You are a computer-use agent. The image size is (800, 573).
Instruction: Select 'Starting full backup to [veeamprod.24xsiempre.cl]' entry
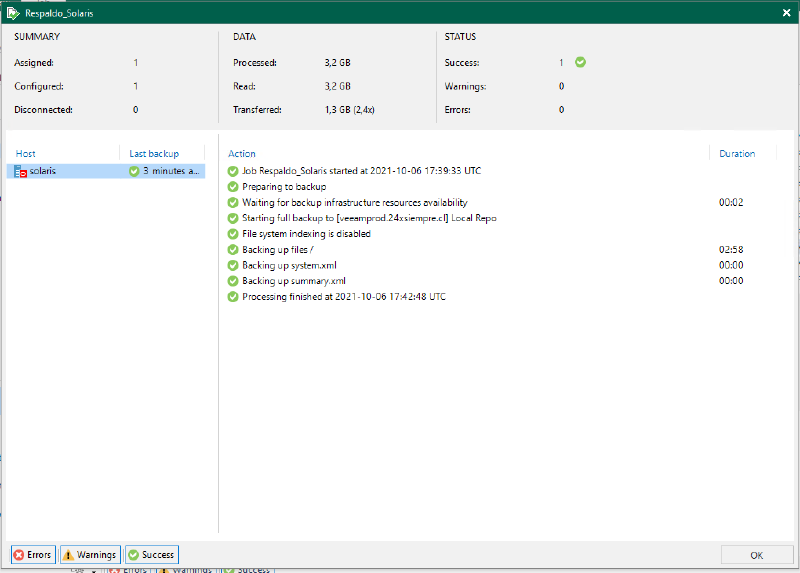click(369, 218)
